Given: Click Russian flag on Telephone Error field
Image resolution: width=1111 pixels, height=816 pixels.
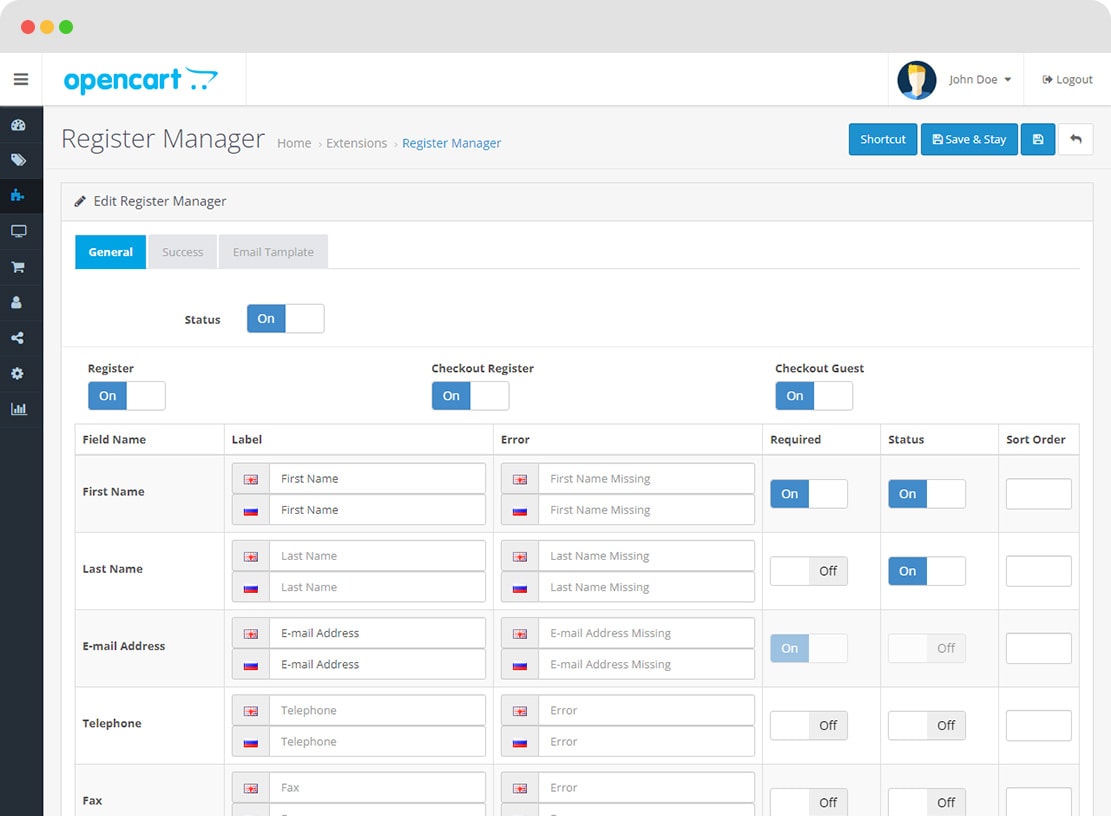Looking at the screenshot, I should click(x=520, y=742).
